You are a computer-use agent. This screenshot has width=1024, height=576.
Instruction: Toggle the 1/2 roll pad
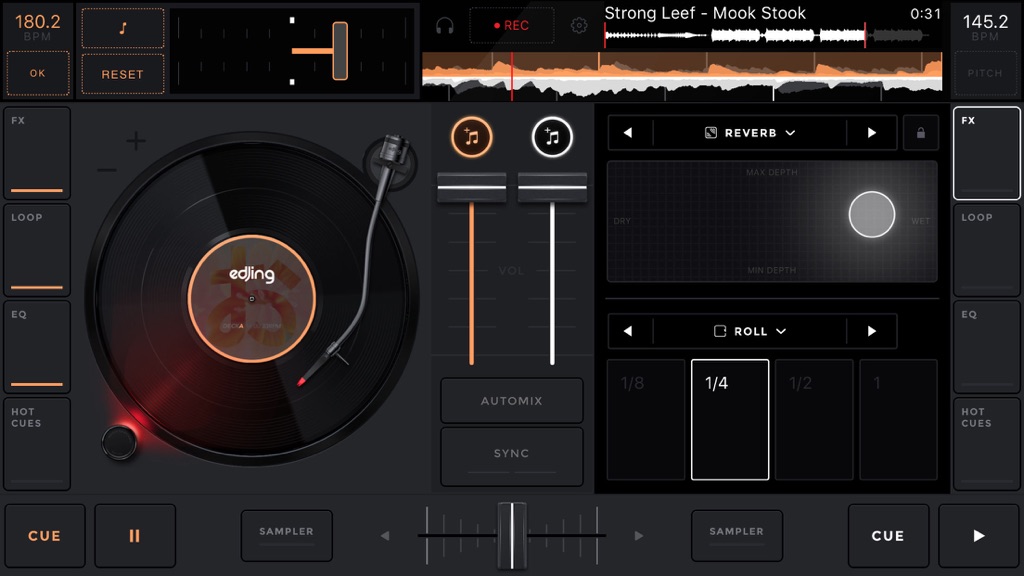[x=814, y=419]
